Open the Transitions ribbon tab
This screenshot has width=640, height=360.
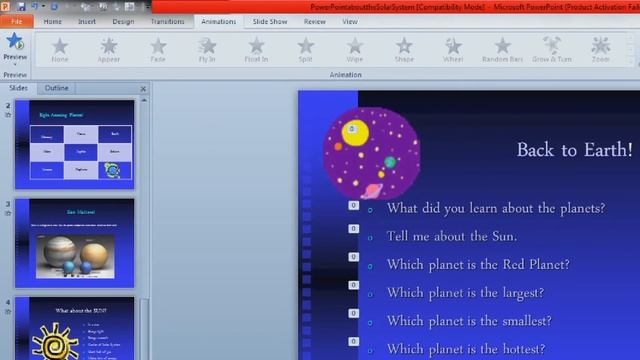[168, 22]
